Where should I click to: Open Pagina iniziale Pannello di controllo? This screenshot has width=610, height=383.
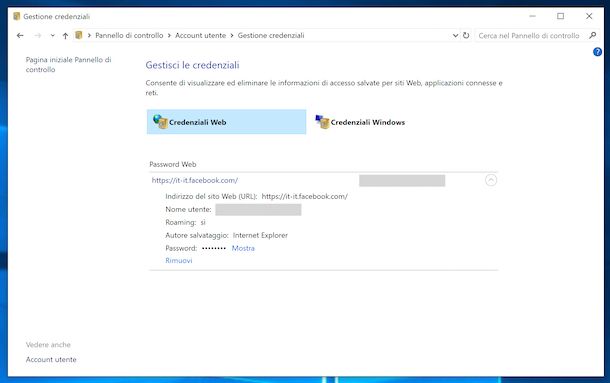click(x=68, y=65)
